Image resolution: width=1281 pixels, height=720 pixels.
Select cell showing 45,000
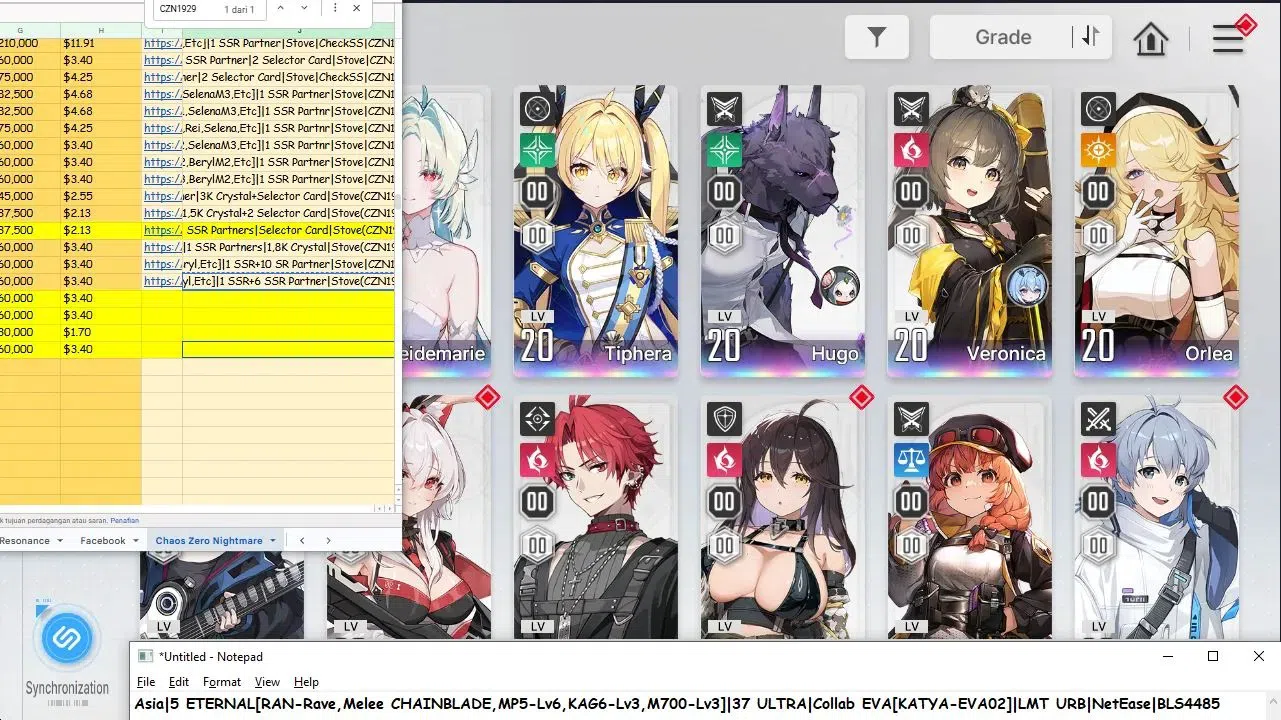point(30,196)
